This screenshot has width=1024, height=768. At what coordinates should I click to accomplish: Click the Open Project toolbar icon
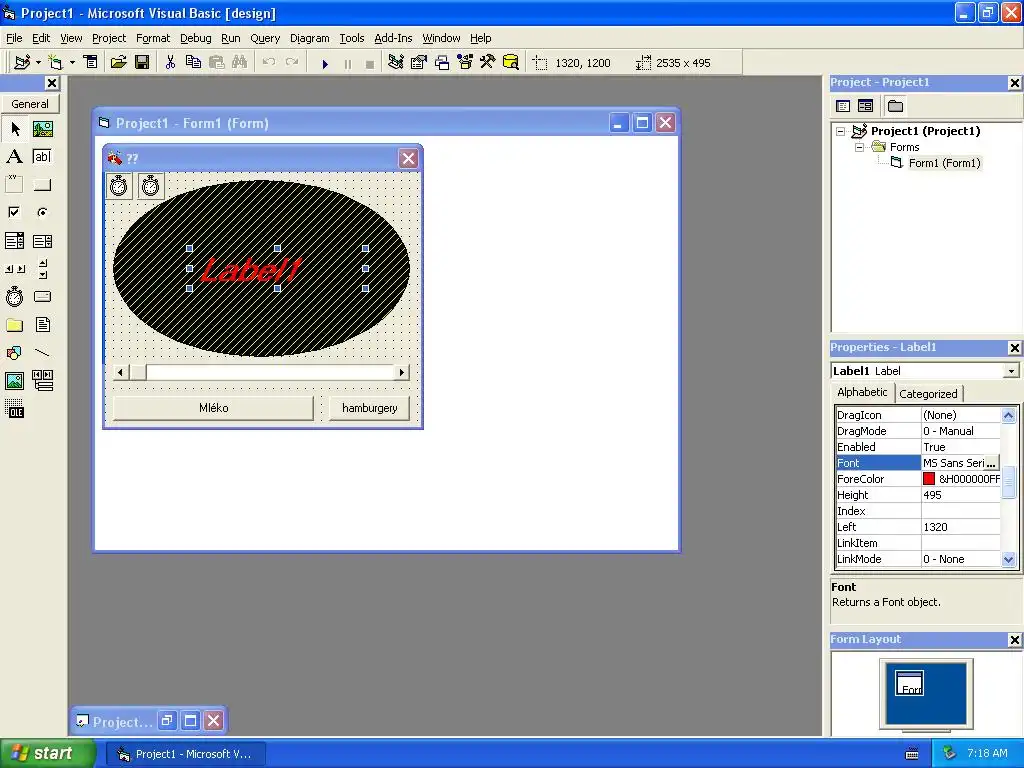tap(118, 63)
